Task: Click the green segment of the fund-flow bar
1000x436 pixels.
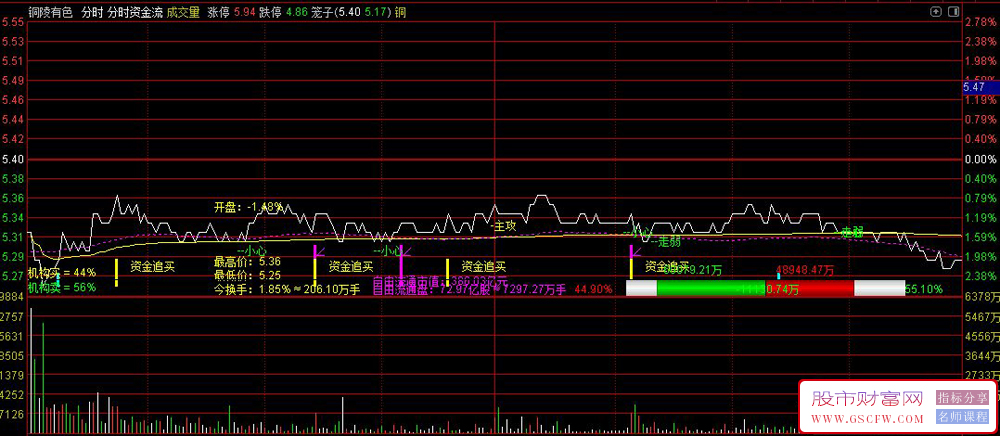Action: [710, 288]
